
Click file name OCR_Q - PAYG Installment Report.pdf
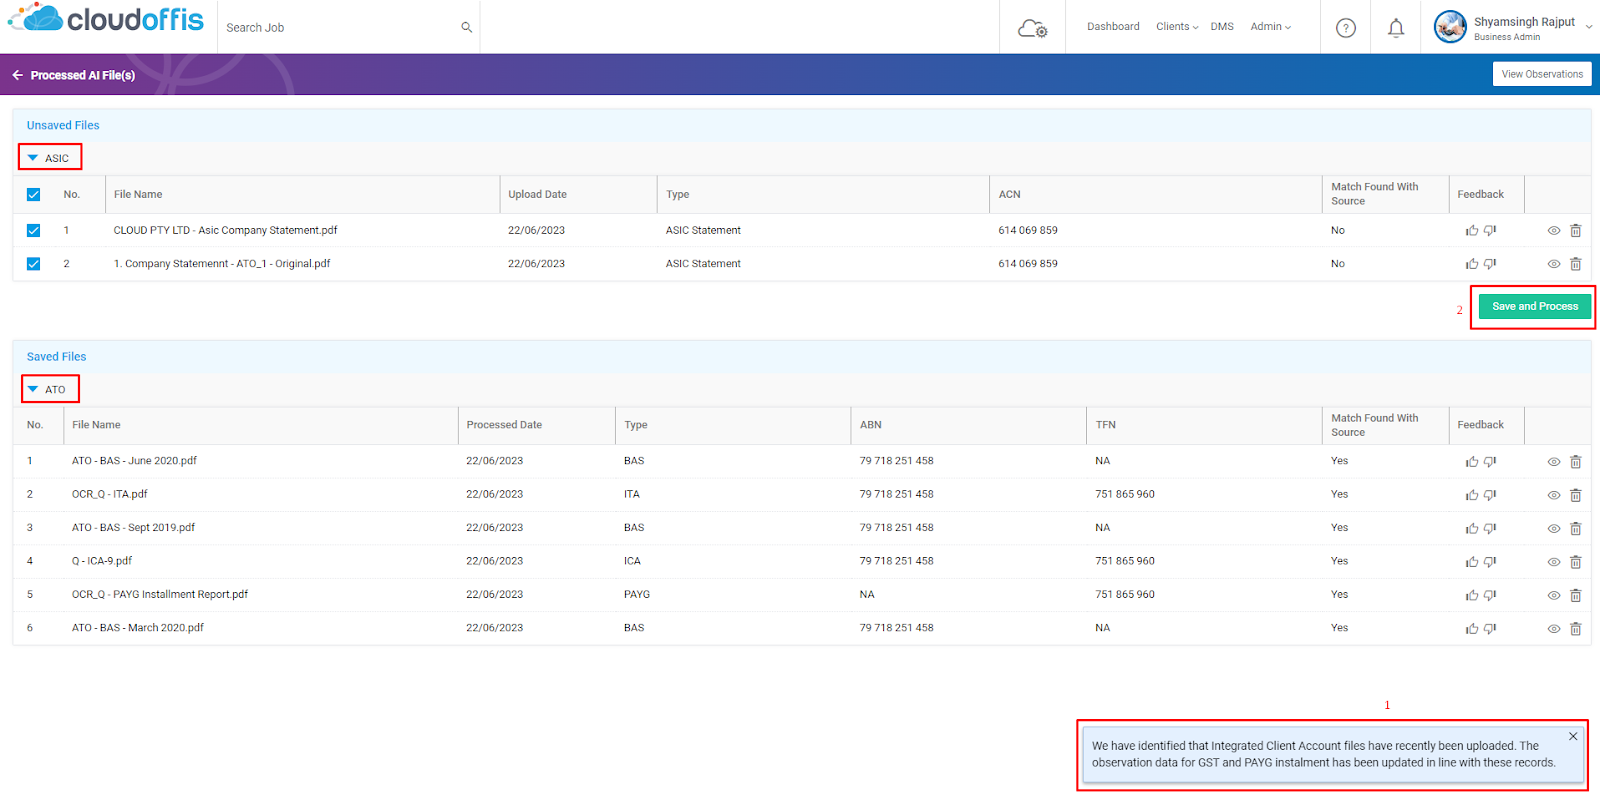pos(160,595)
